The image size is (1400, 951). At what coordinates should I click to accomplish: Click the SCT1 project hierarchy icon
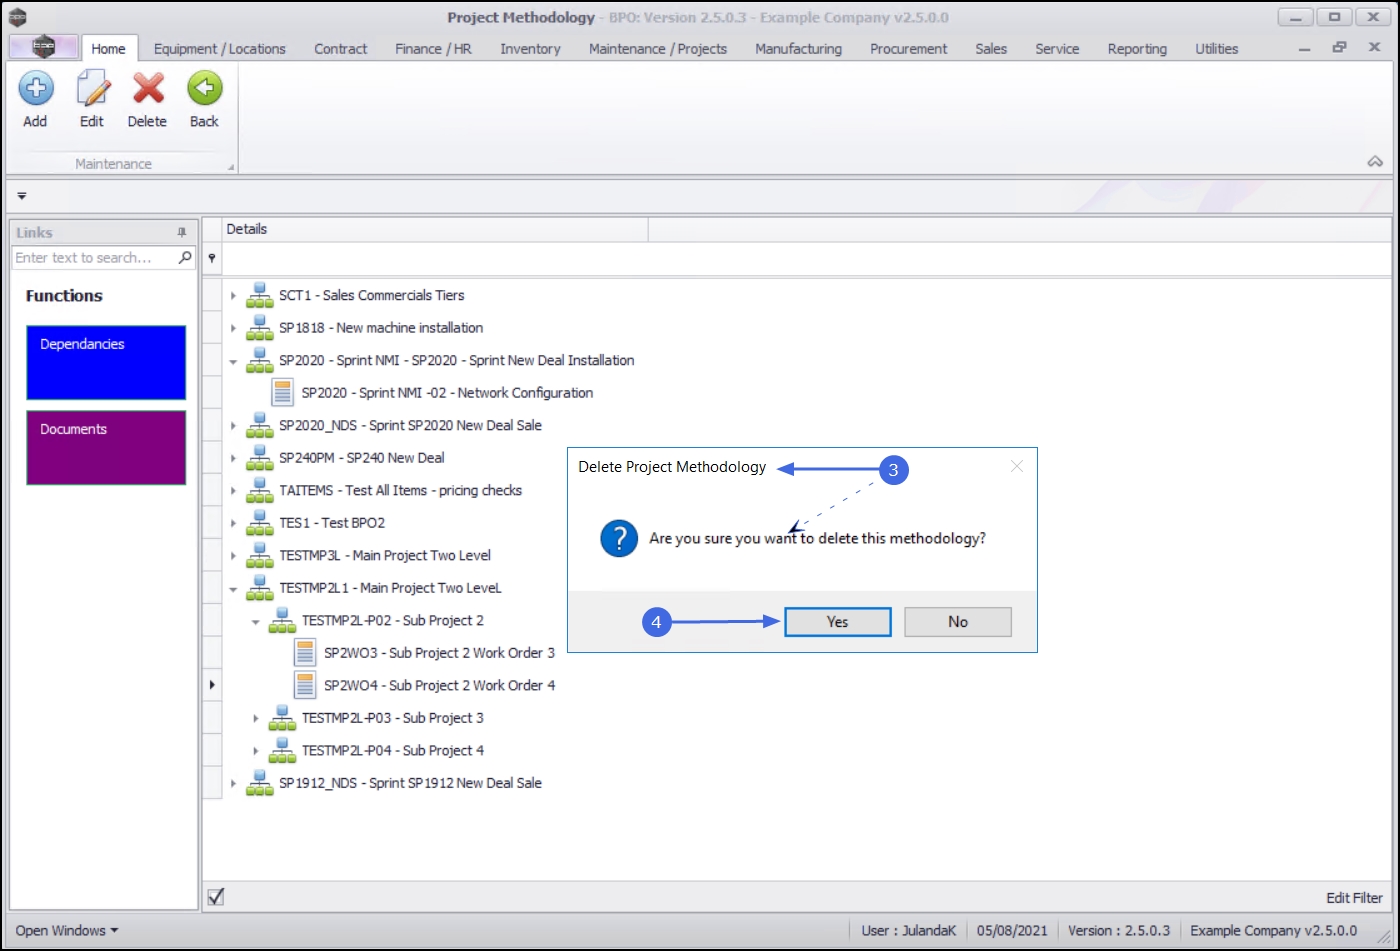[x=260, y=295]
